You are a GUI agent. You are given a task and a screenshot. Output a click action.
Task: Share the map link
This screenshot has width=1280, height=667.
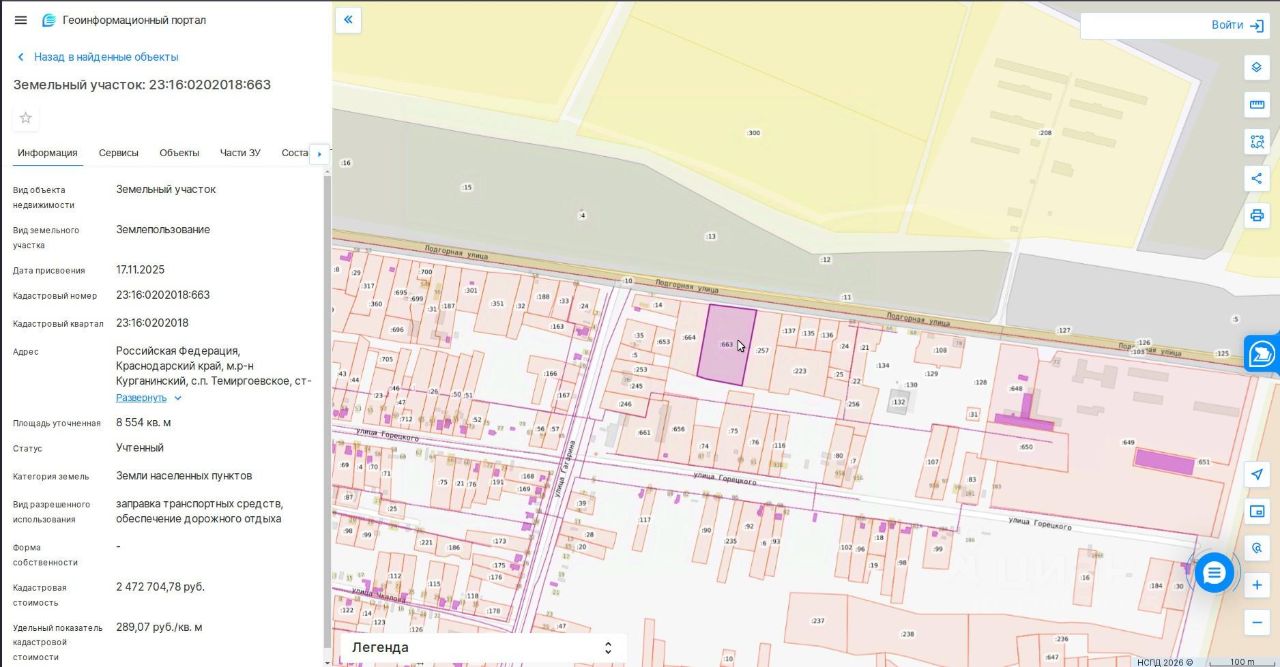[x=1257, y=178]
